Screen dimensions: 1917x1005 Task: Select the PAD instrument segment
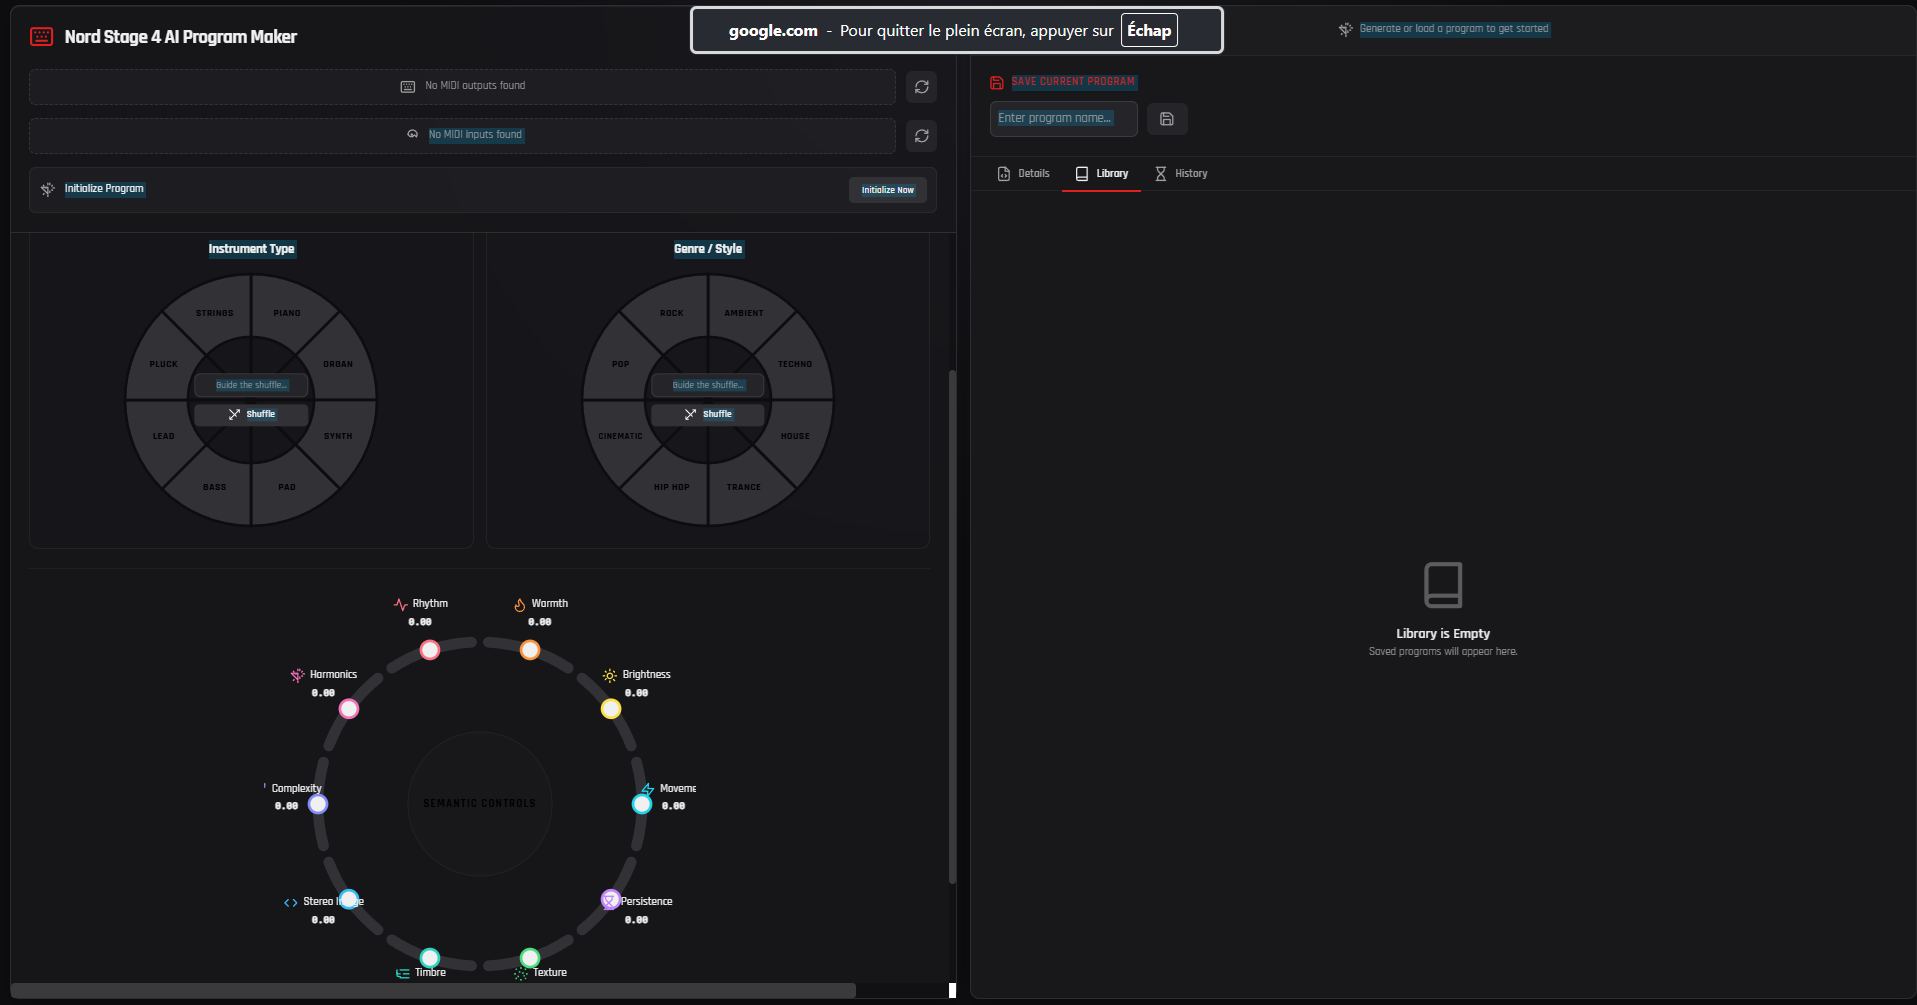point(287,487)
